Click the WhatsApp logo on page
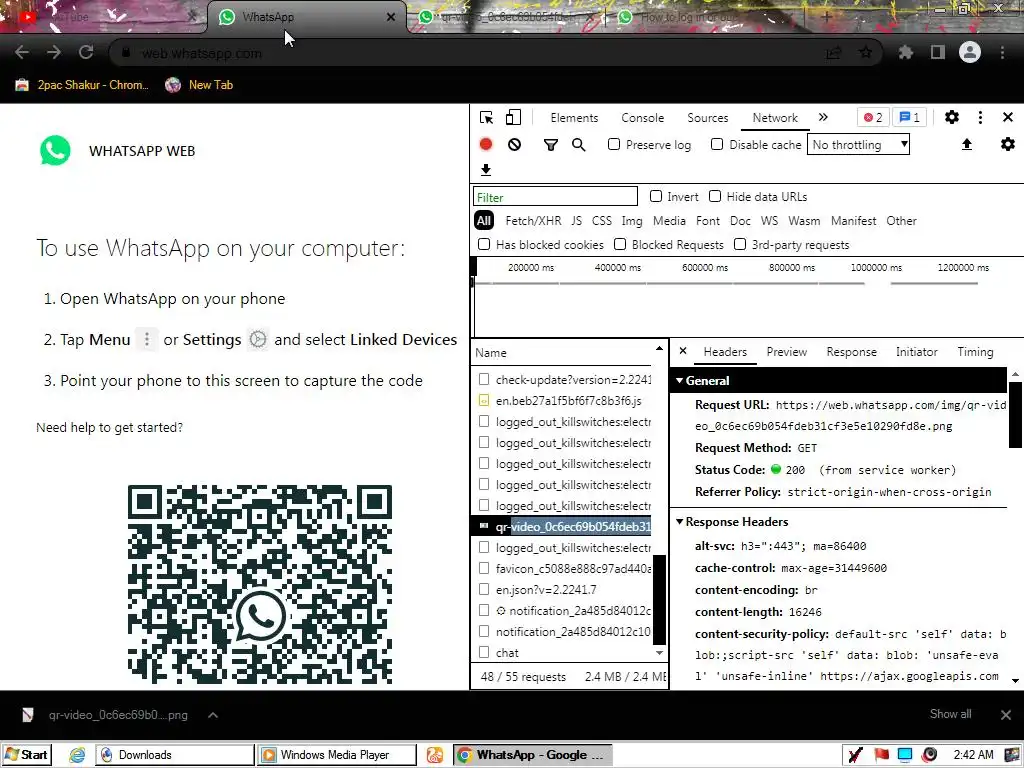This screenshot has height=768, width=1024. 56,151
